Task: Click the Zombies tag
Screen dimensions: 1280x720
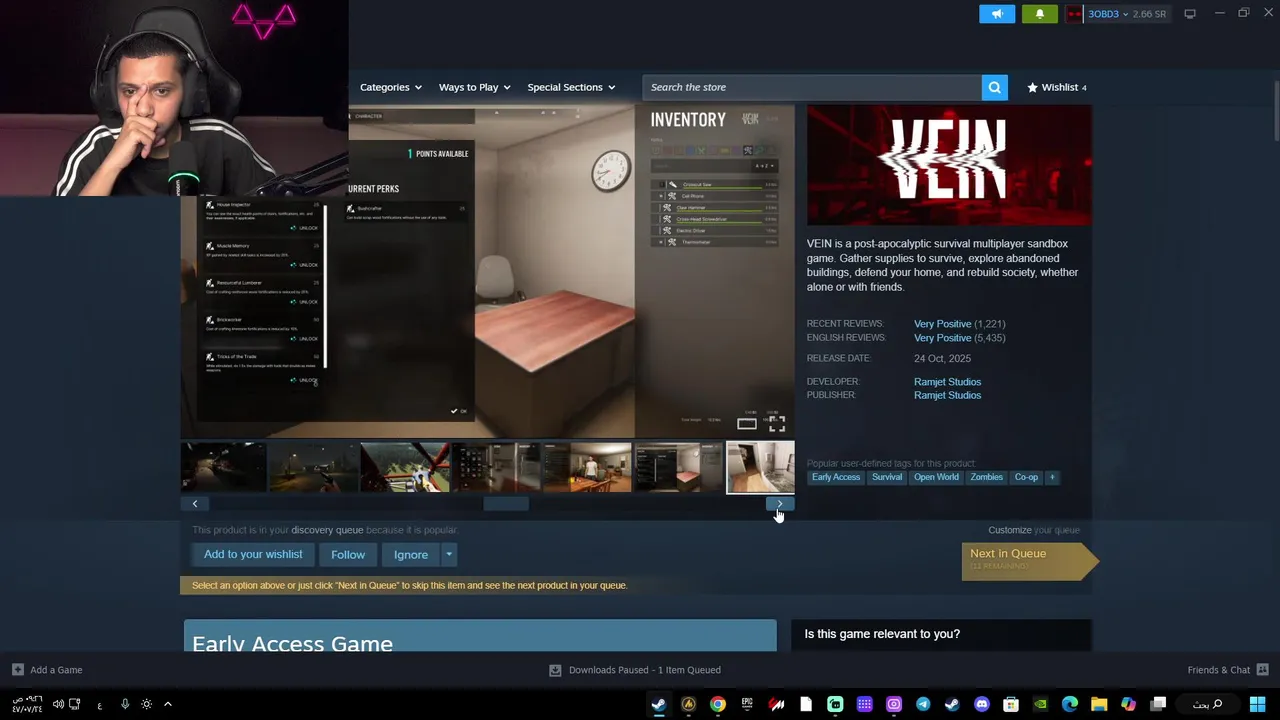Action: pyautogui.click(x=986, y=477)
